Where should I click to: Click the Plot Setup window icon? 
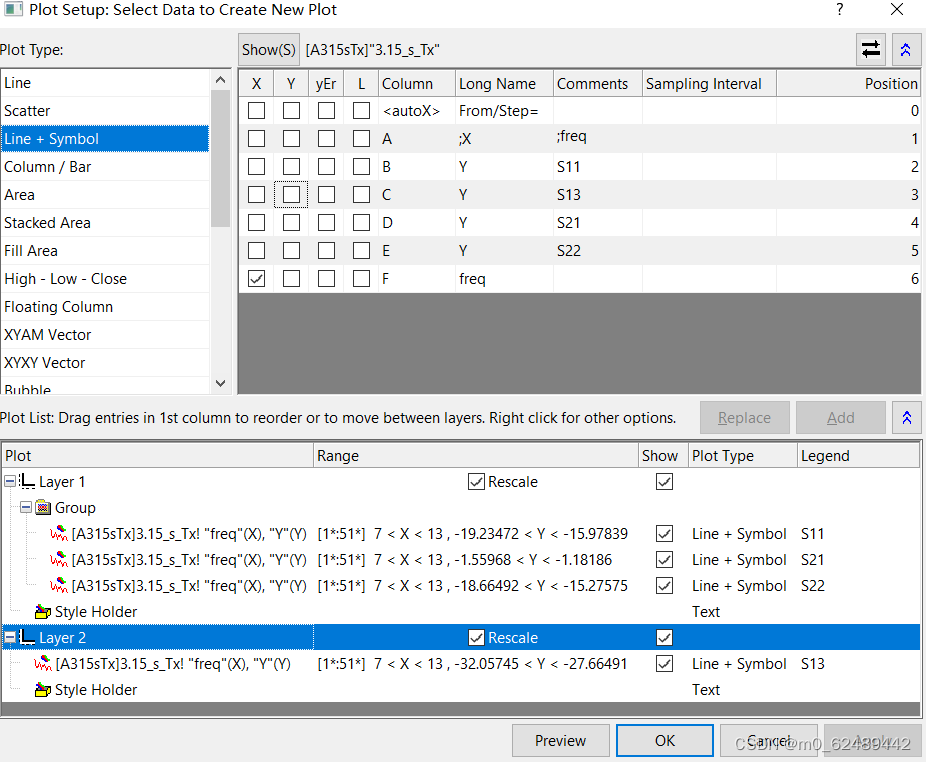coord(13,9)
